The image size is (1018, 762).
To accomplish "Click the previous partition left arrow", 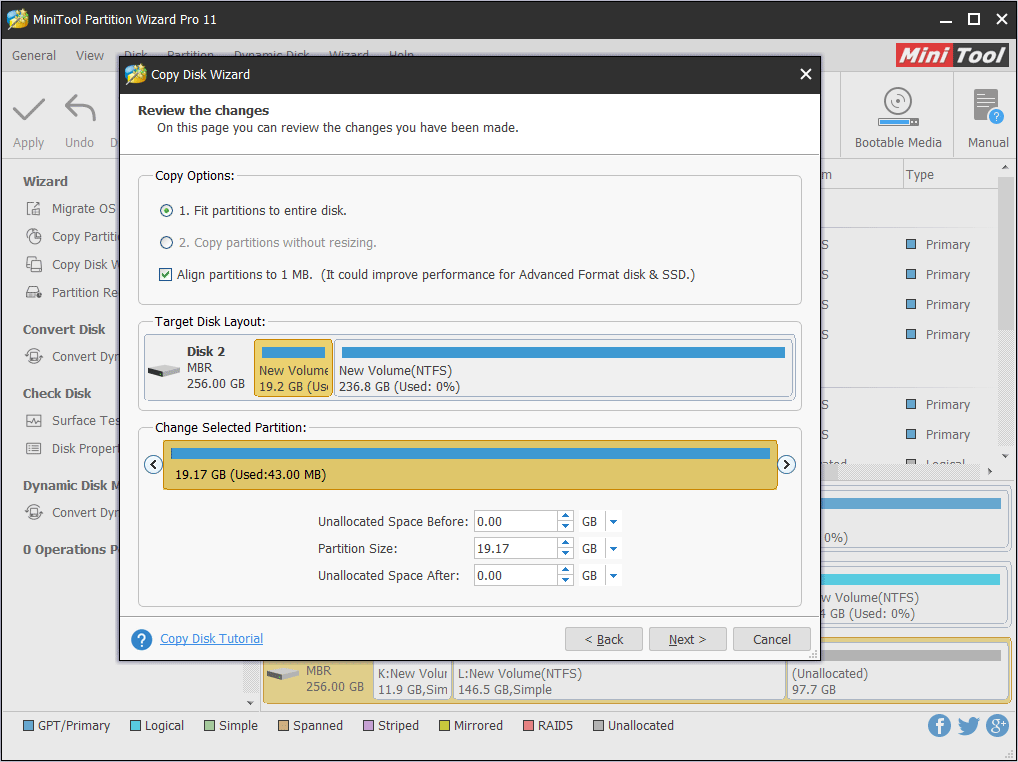I will pyautogui.click(x=153, y=464).
